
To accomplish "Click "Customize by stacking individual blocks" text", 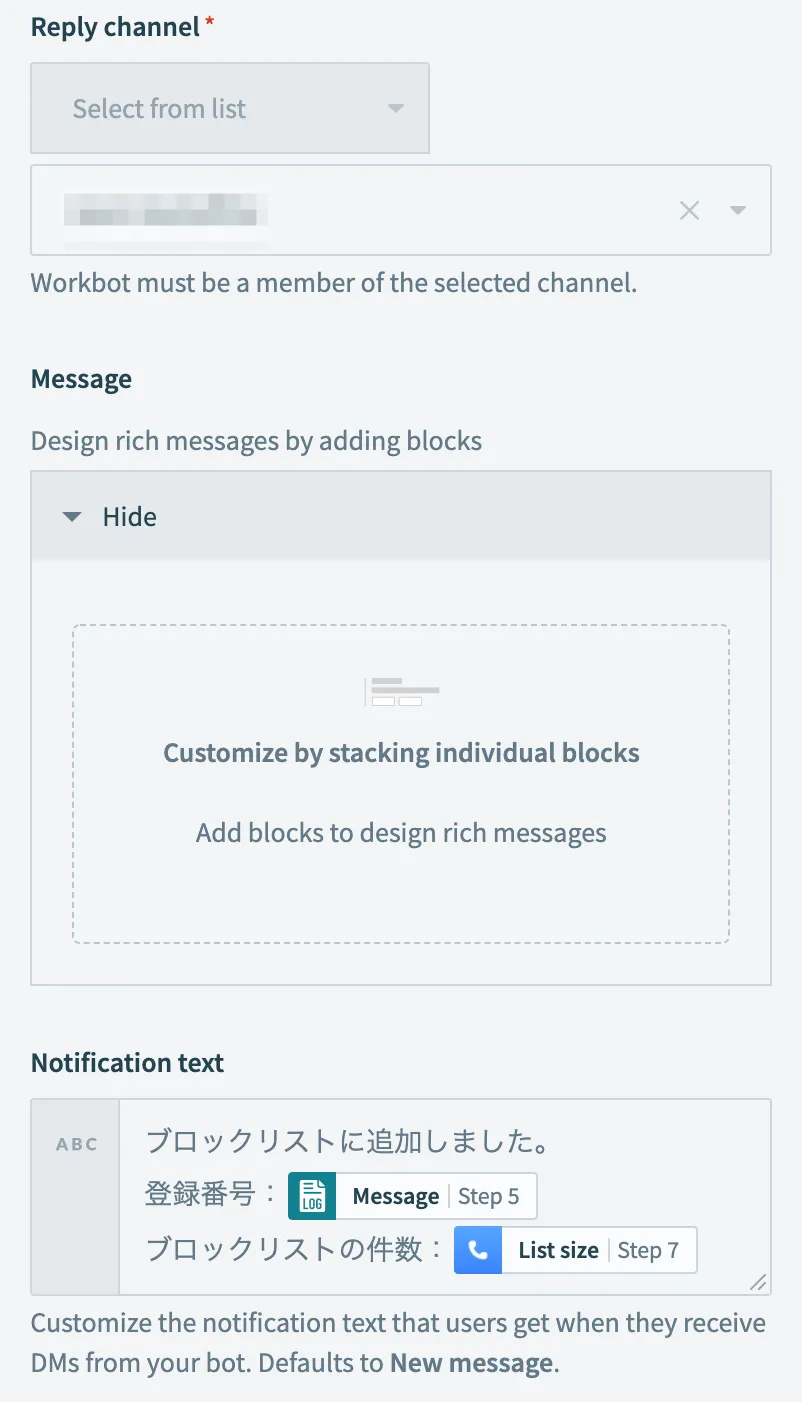I will [401, 753].
